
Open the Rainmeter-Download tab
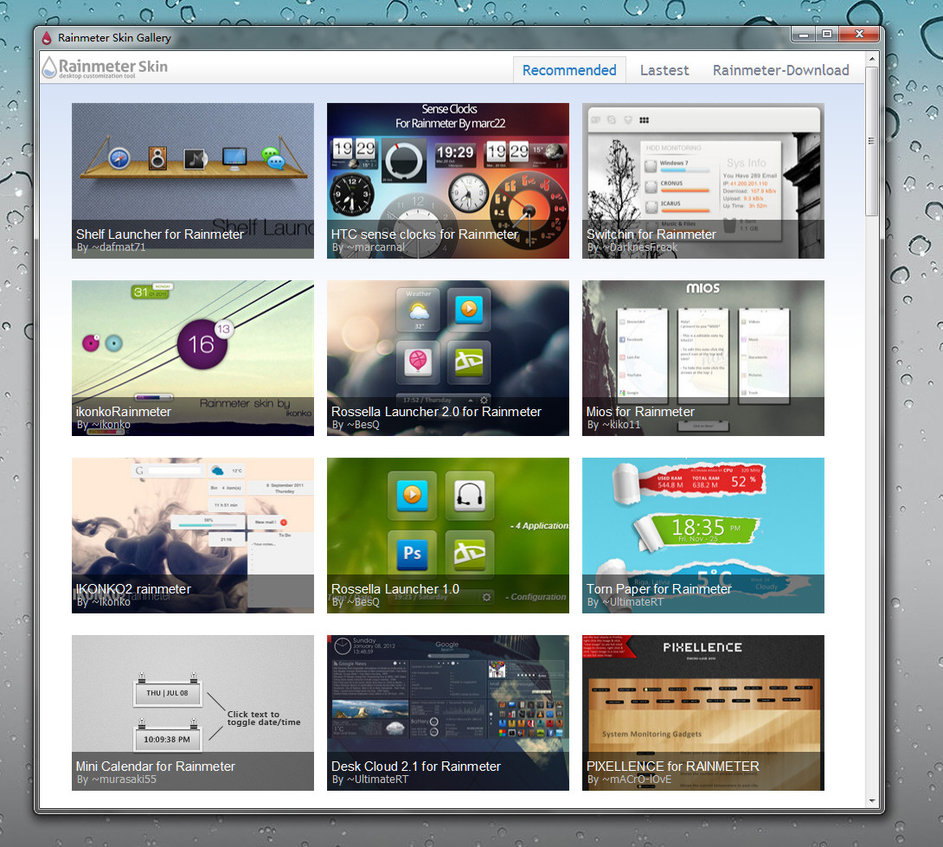[781, 70]
